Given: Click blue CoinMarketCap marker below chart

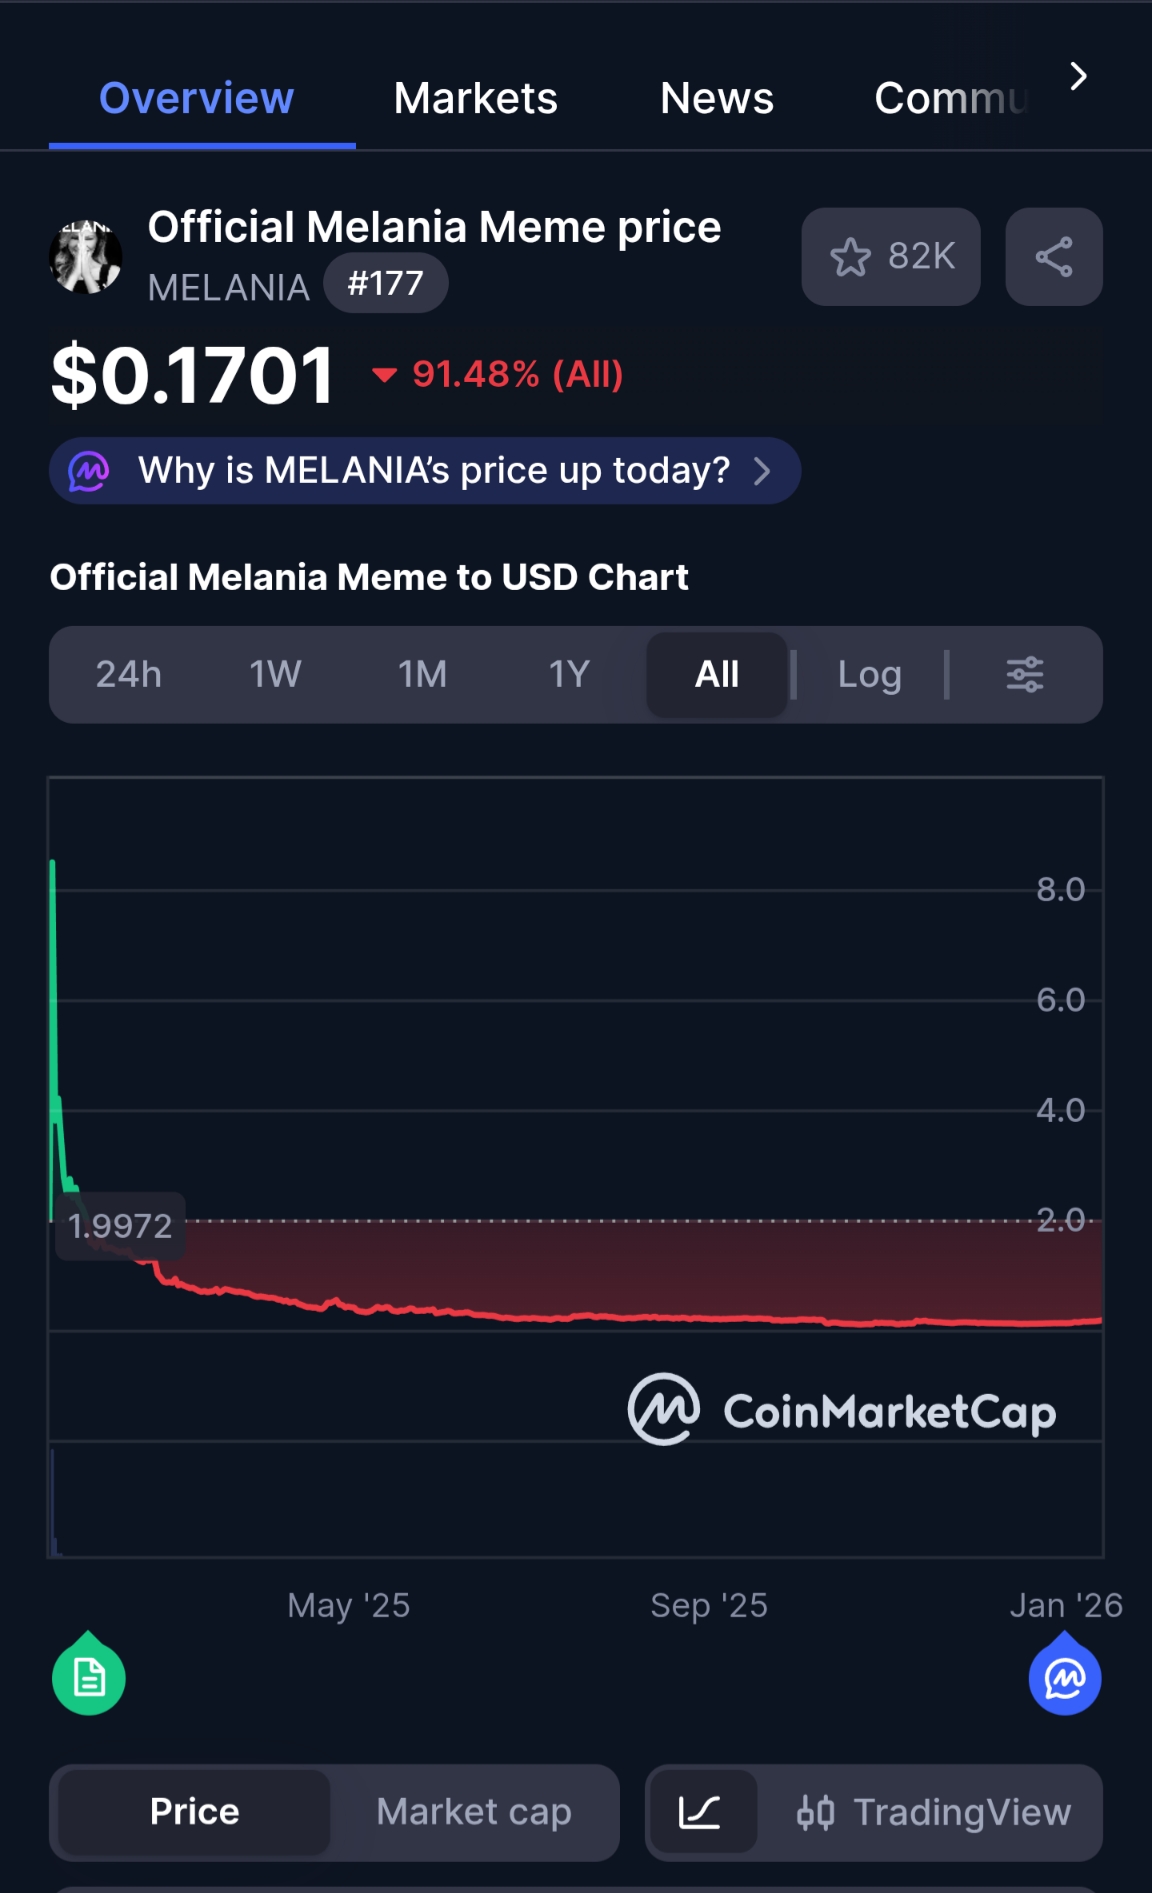Looking at the screenshot, I should (x=1065, y=1677).
